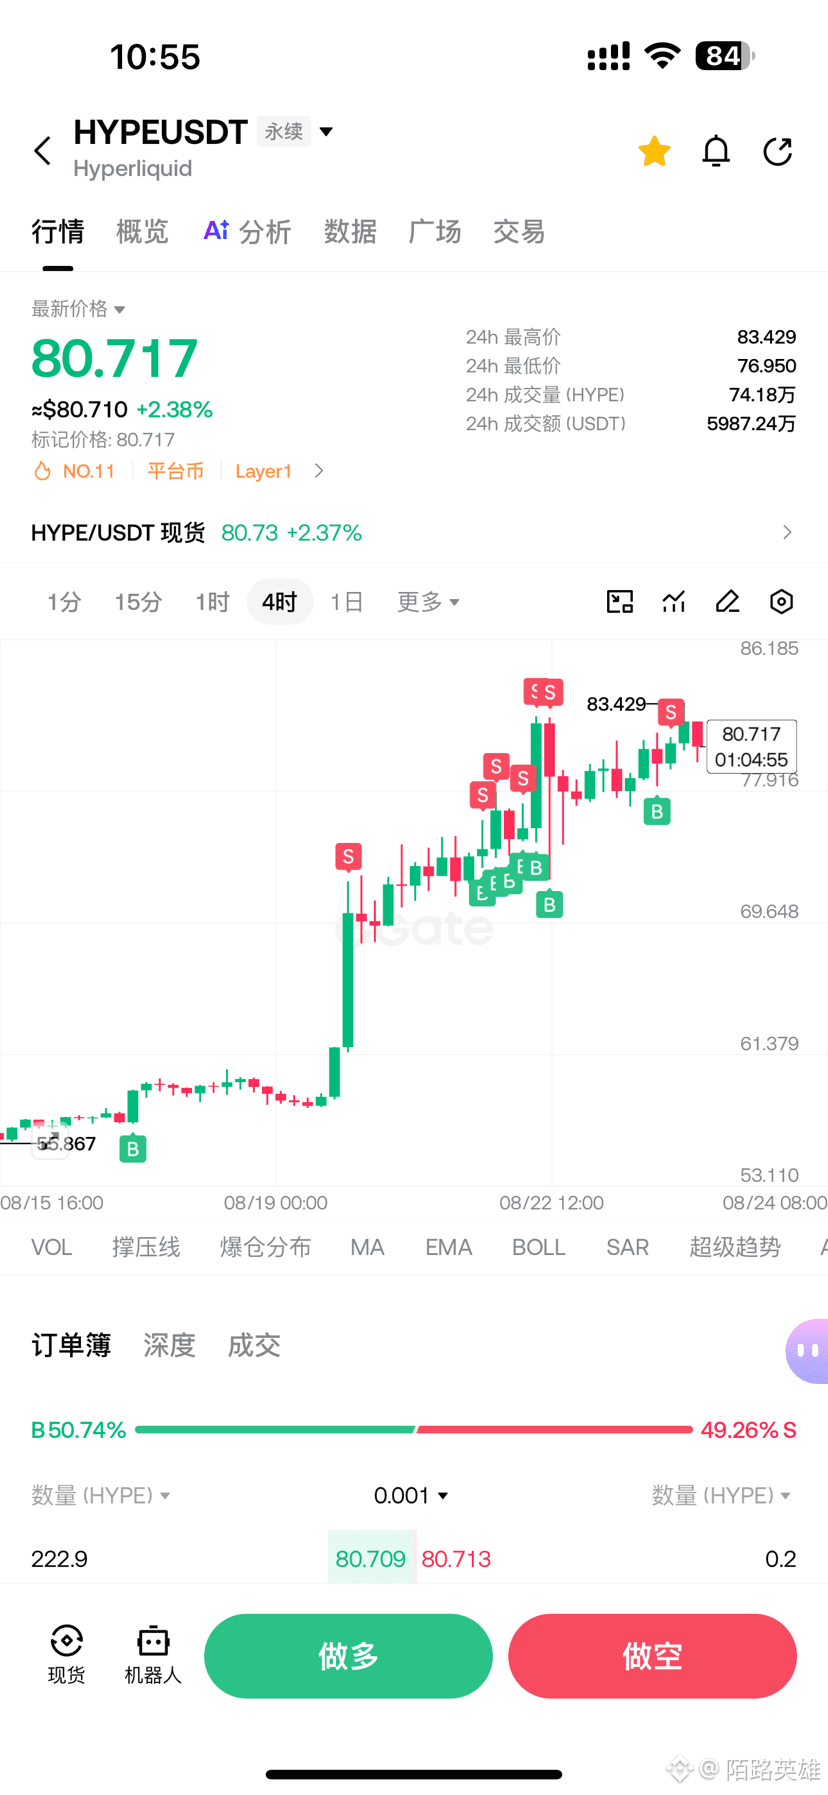Image resolution: width=828 pixels, height=1795 pixels.
Task: Tap the 24h 成交额 value 5987.24万
Action: (x=751, y=424)
